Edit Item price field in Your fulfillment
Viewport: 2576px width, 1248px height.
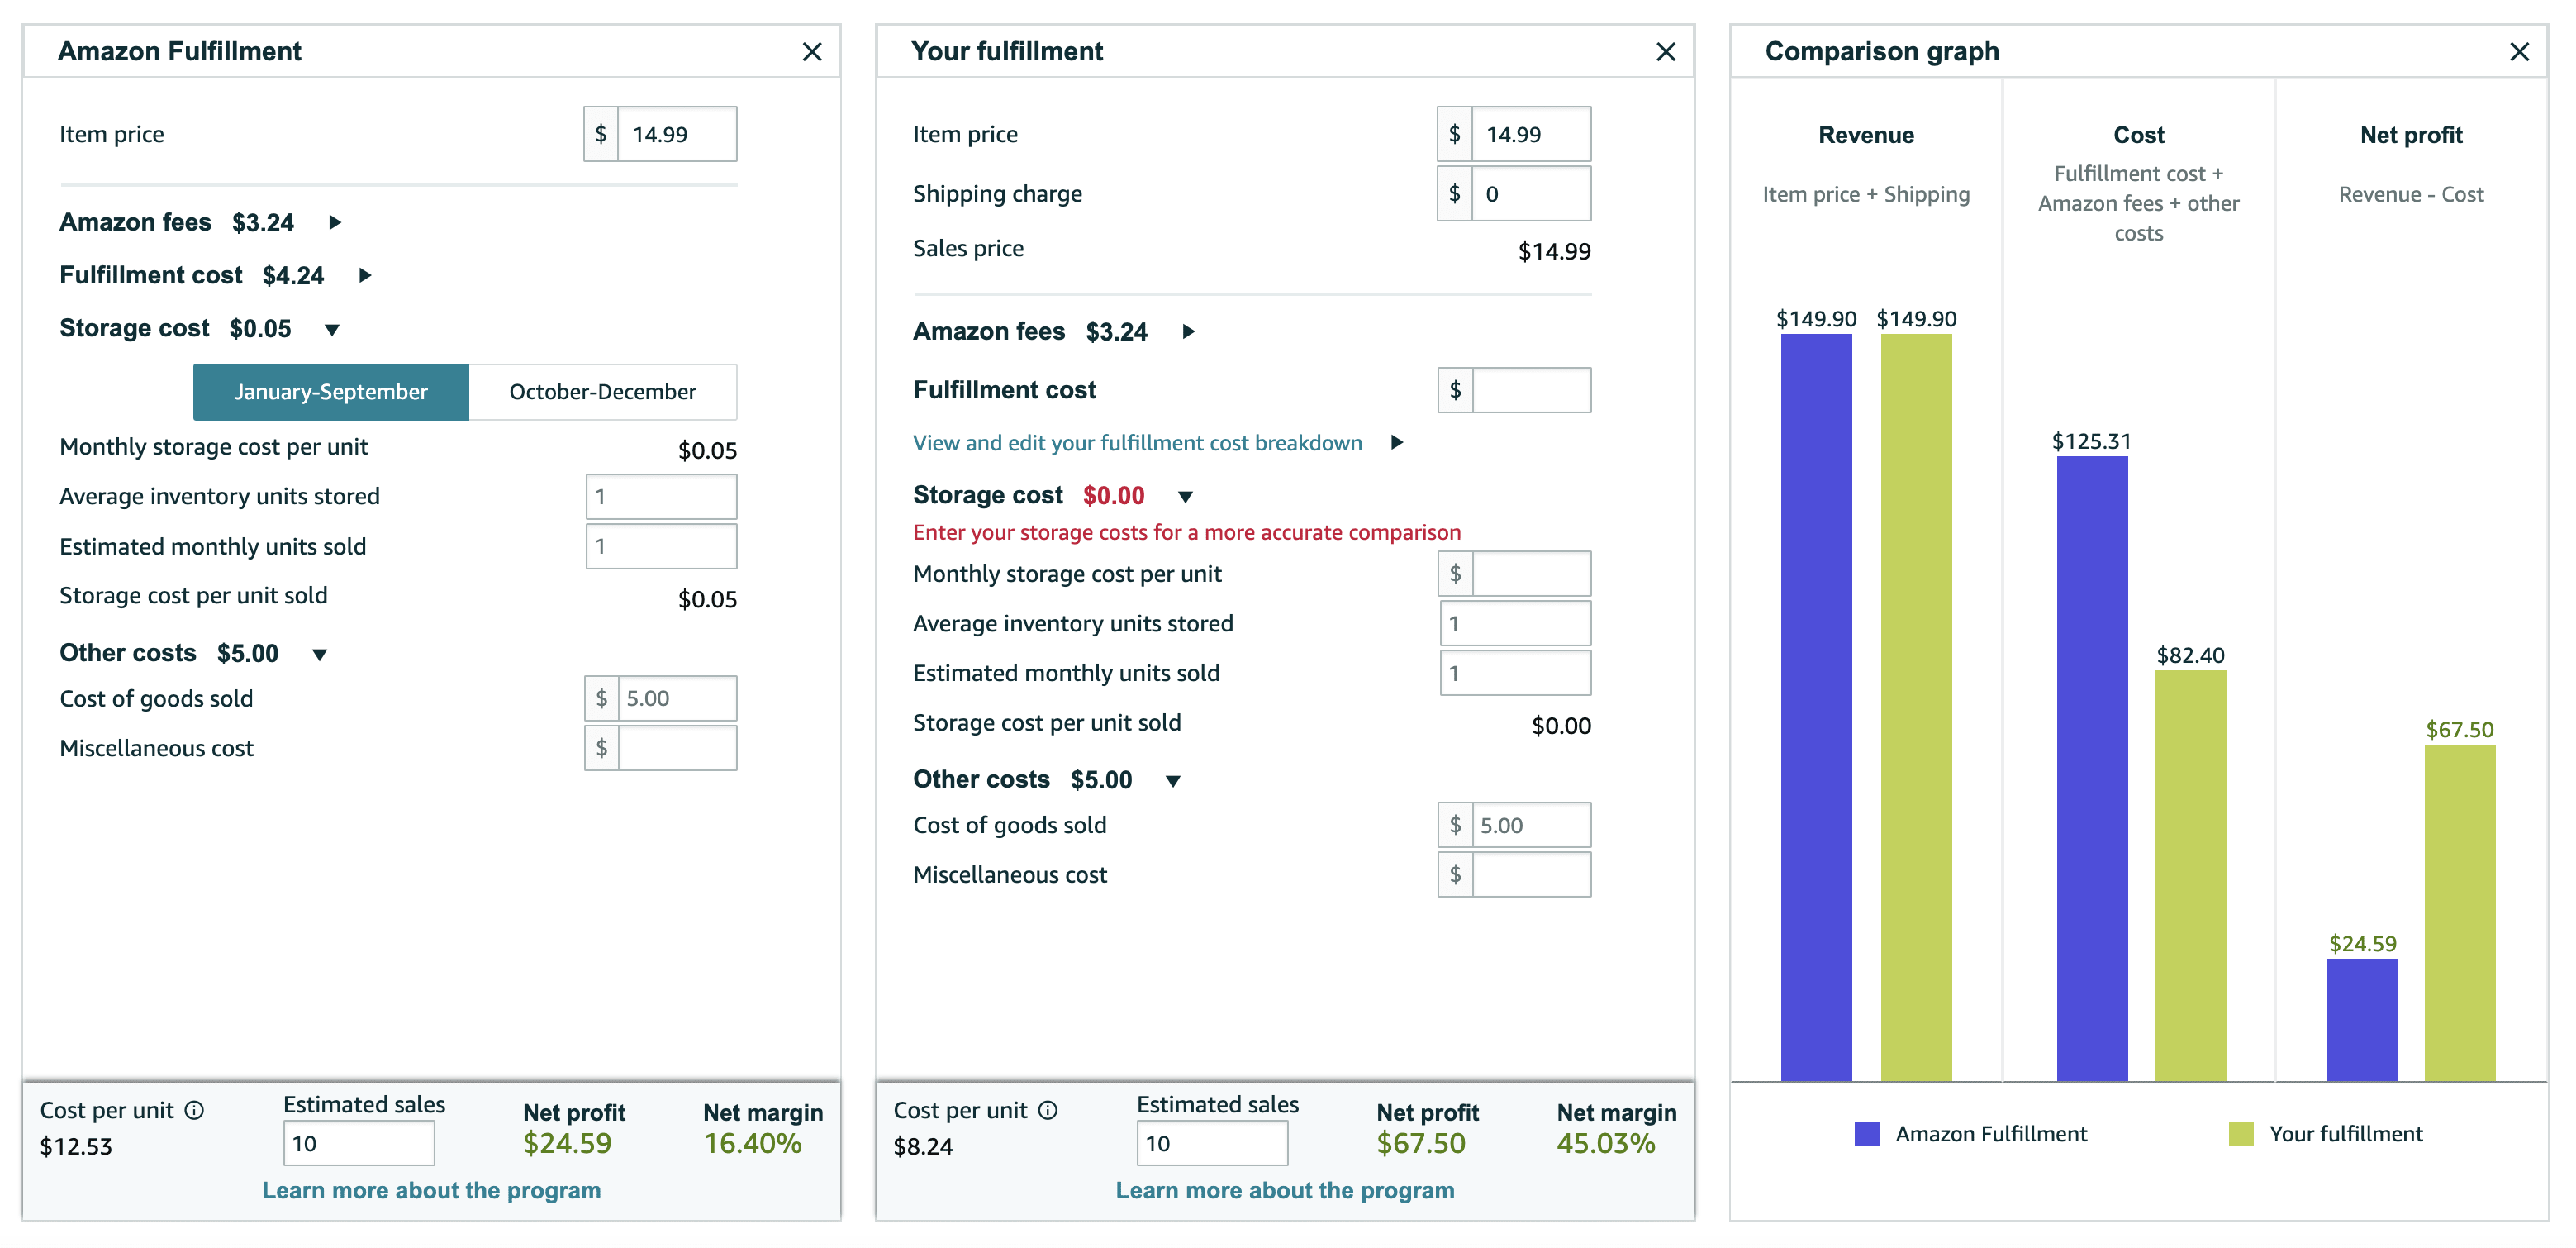1531,134
